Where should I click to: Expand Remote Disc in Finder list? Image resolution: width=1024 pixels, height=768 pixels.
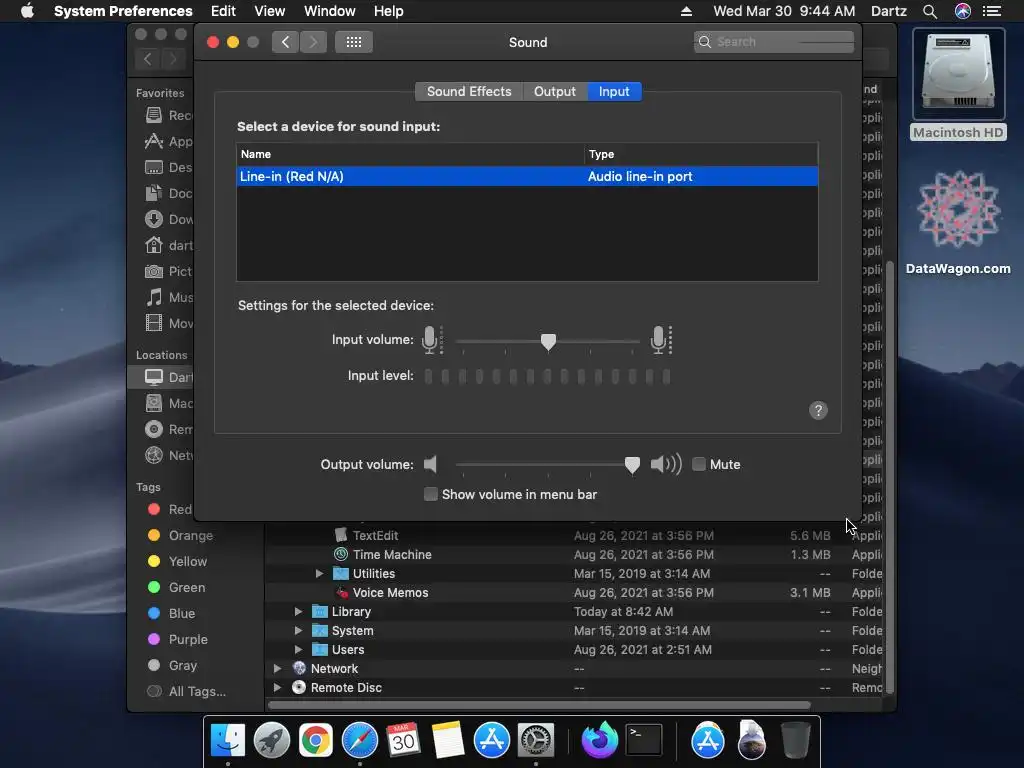(x=278, y=687)
